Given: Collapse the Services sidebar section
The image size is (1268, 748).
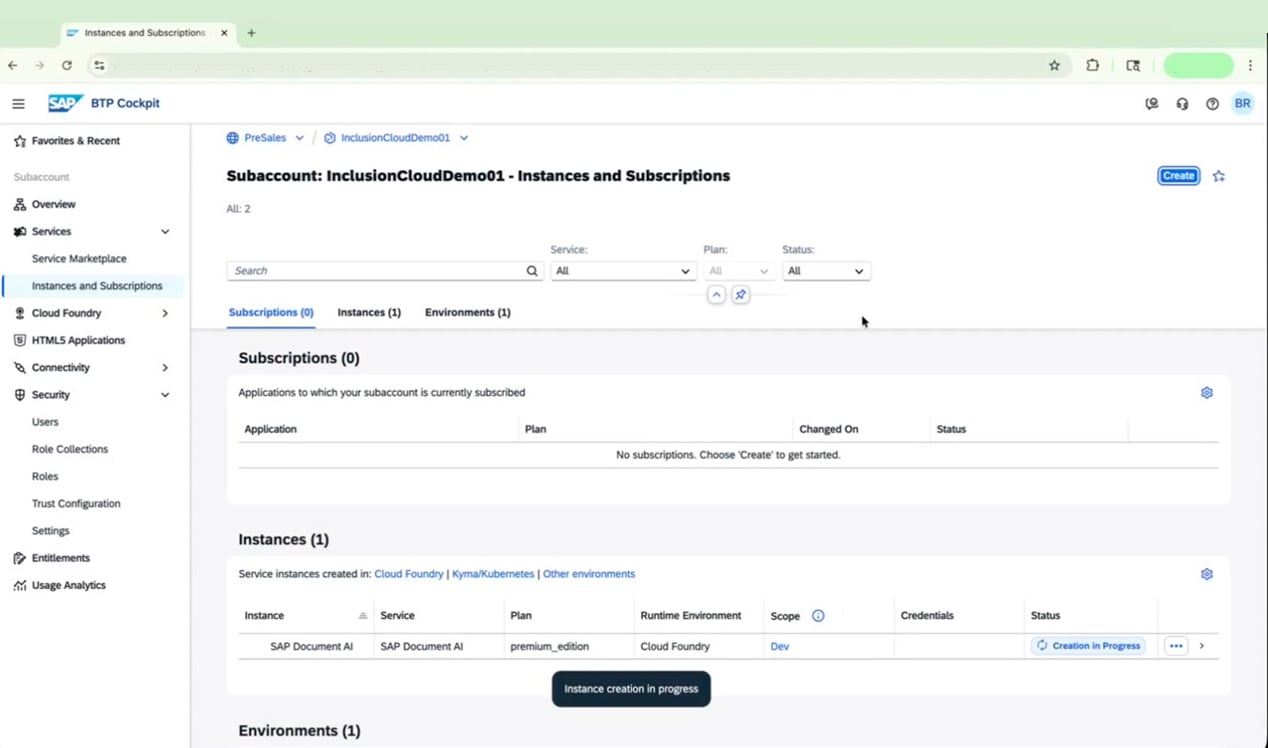Looking at the screenshot, I should coord(165,232).
